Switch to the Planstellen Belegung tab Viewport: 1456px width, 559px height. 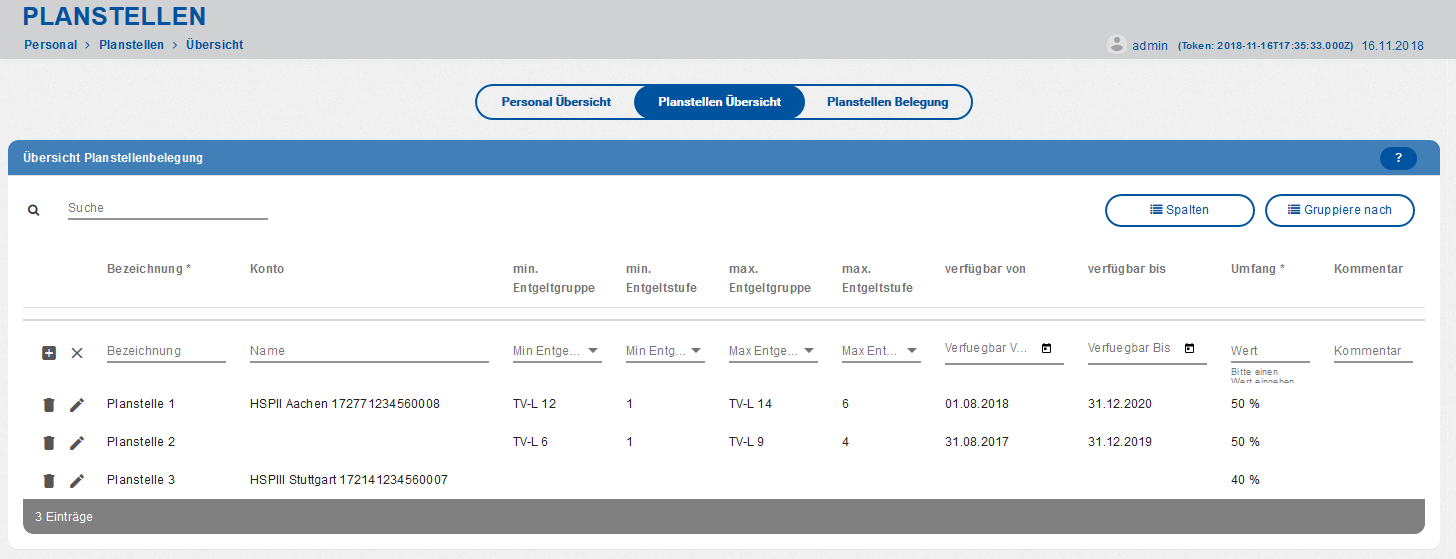click(x=887, y=102)
